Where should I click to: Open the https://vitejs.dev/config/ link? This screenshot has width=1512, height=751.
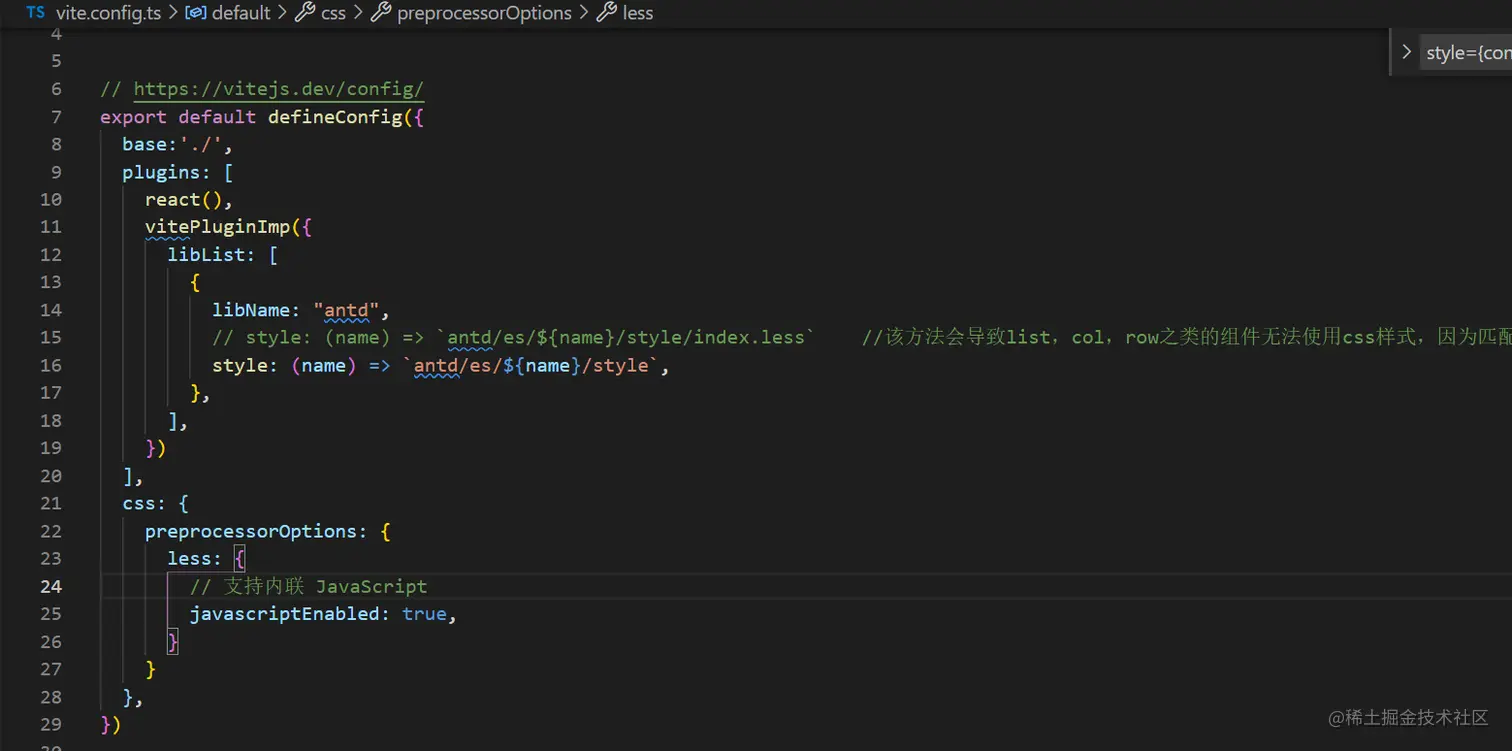click(279, 89)
